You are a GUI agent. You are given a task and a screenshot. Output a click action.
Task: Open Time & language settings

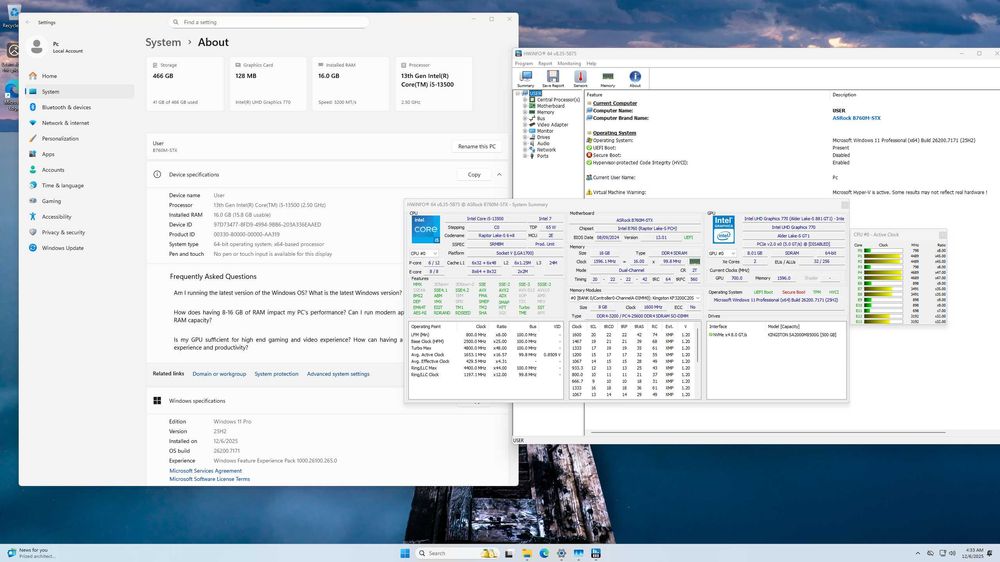[79, 186]
